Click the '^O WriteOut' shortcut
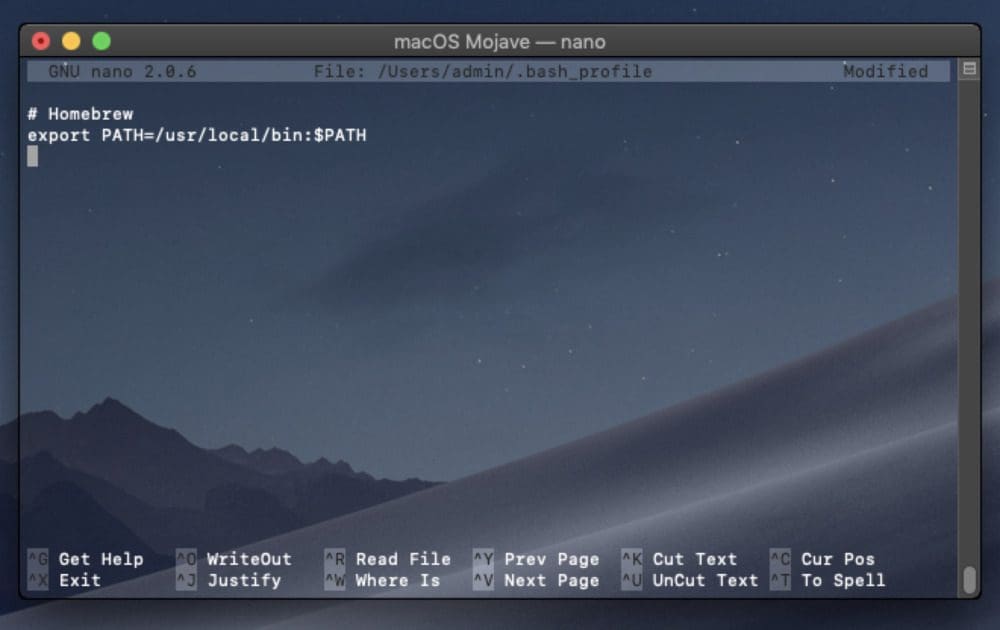The height and width of the screenshot is (630, 1000). point(234,559)
